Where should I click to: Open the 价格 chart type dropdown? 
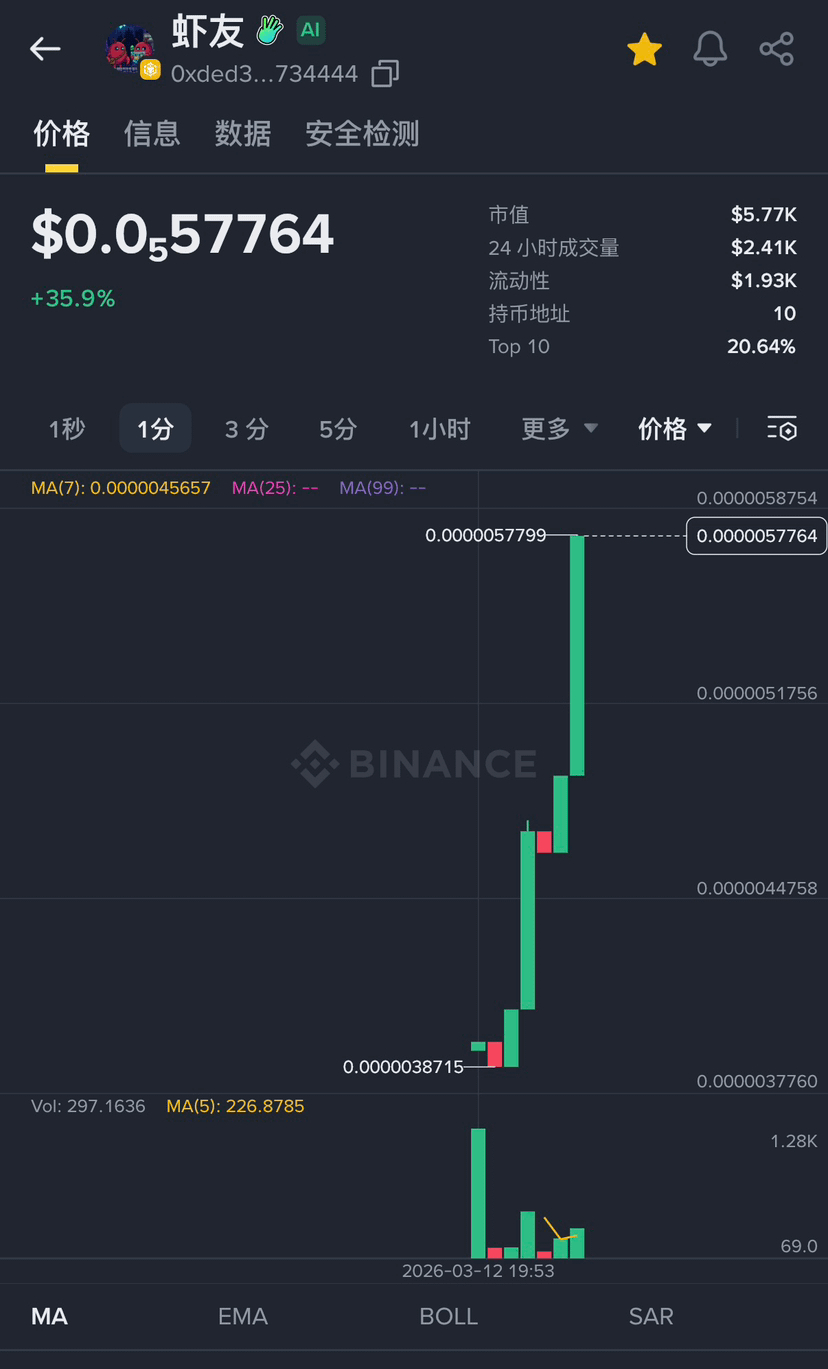675,429
